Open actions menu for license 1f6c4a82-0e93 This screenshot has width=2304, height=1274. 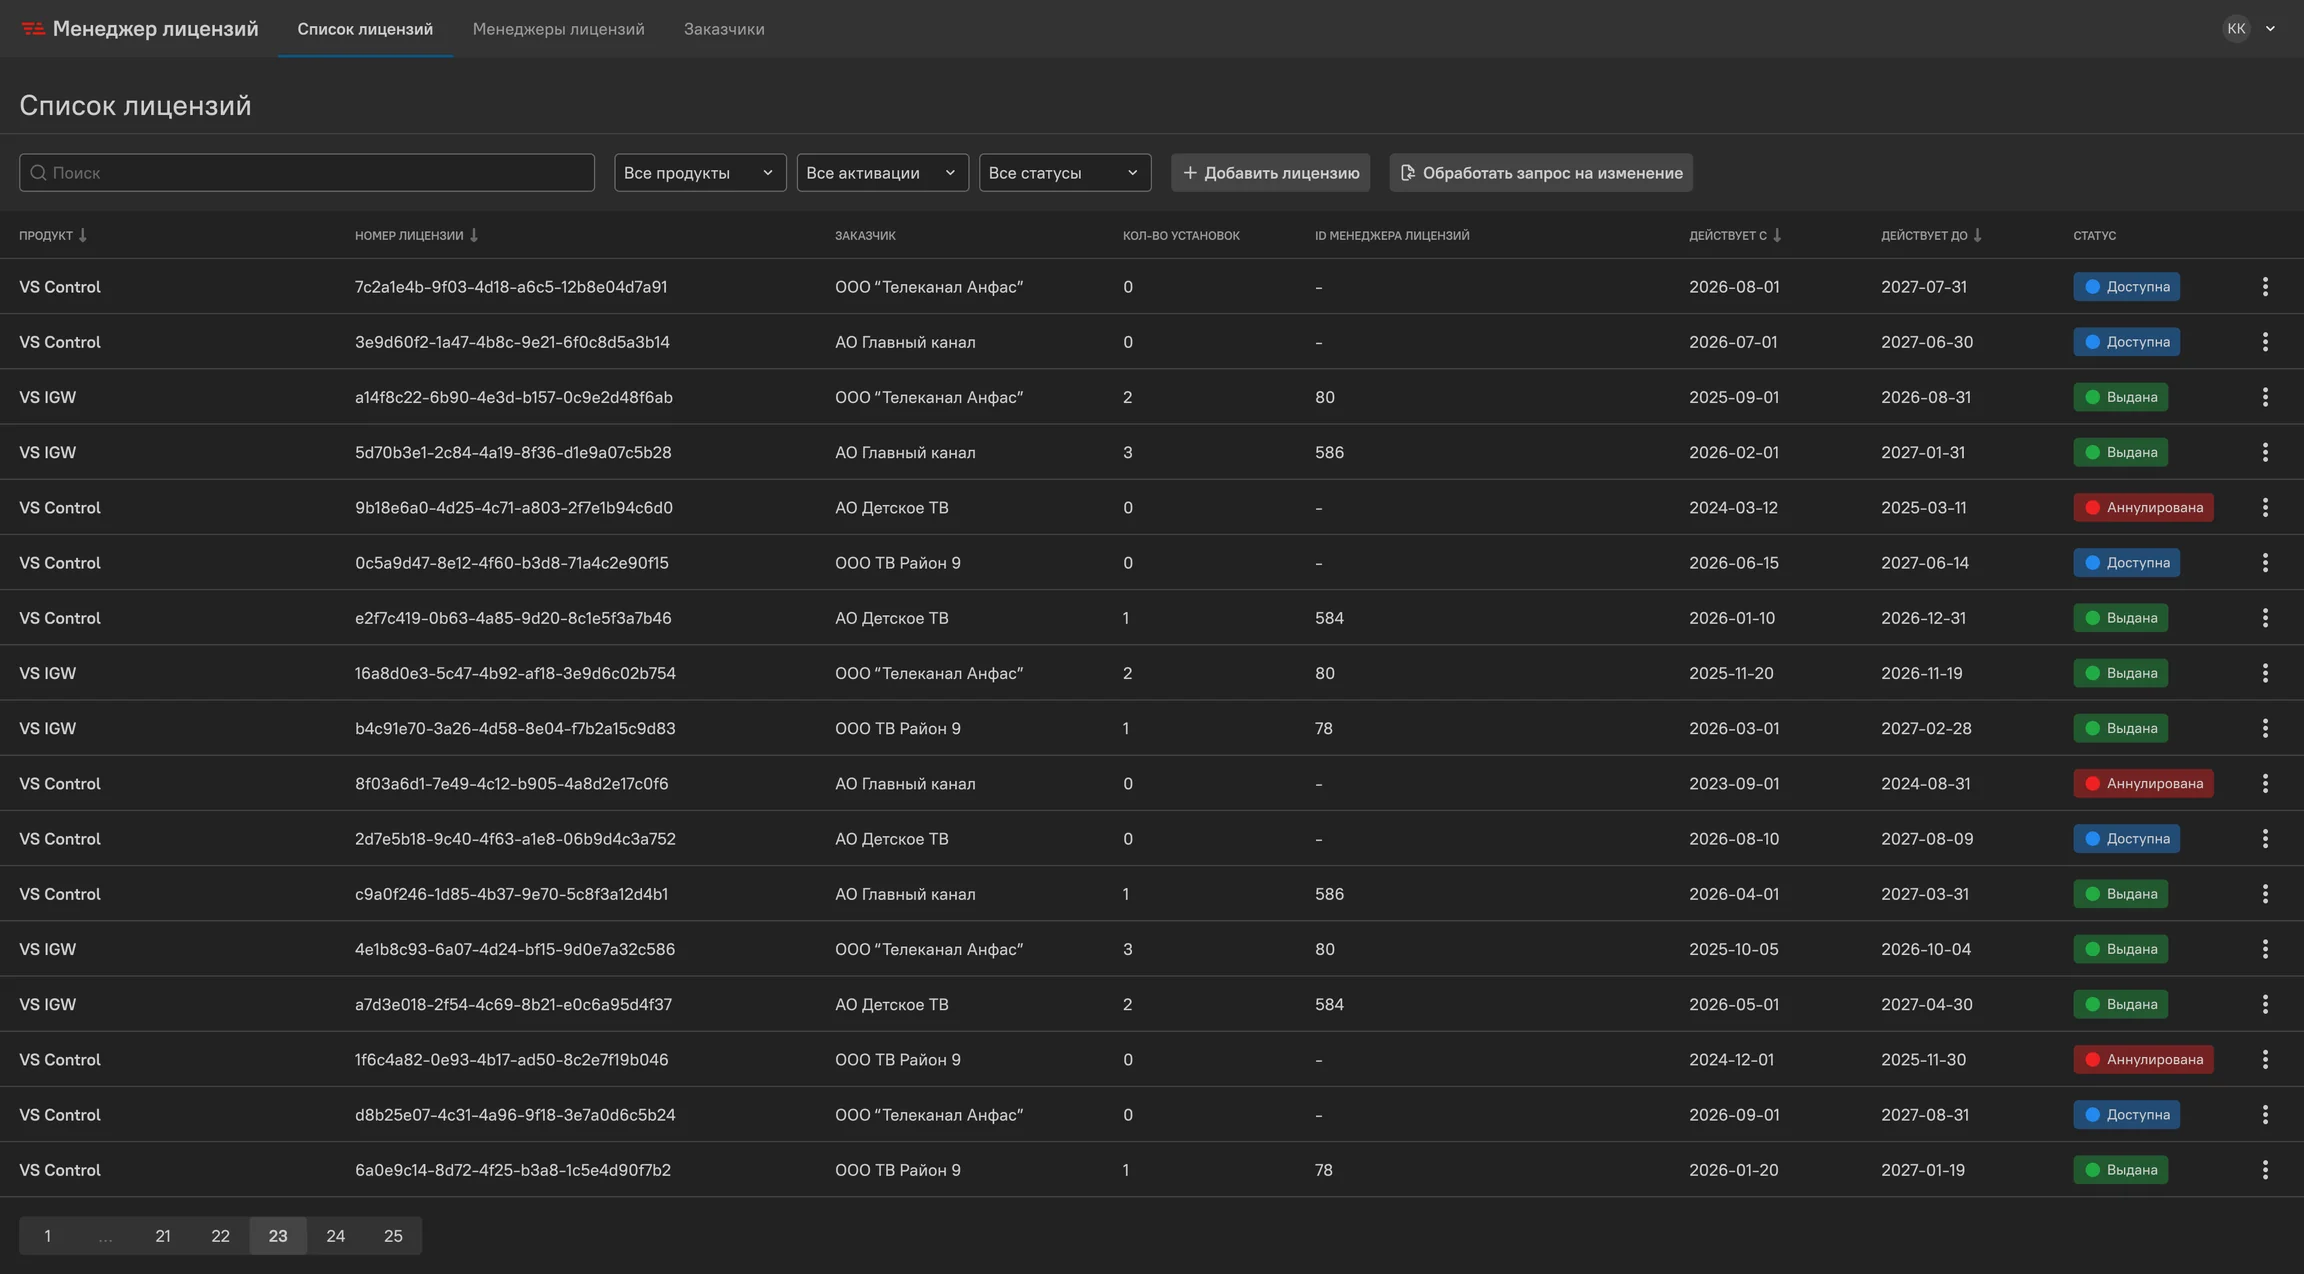pos(2265,1059)
